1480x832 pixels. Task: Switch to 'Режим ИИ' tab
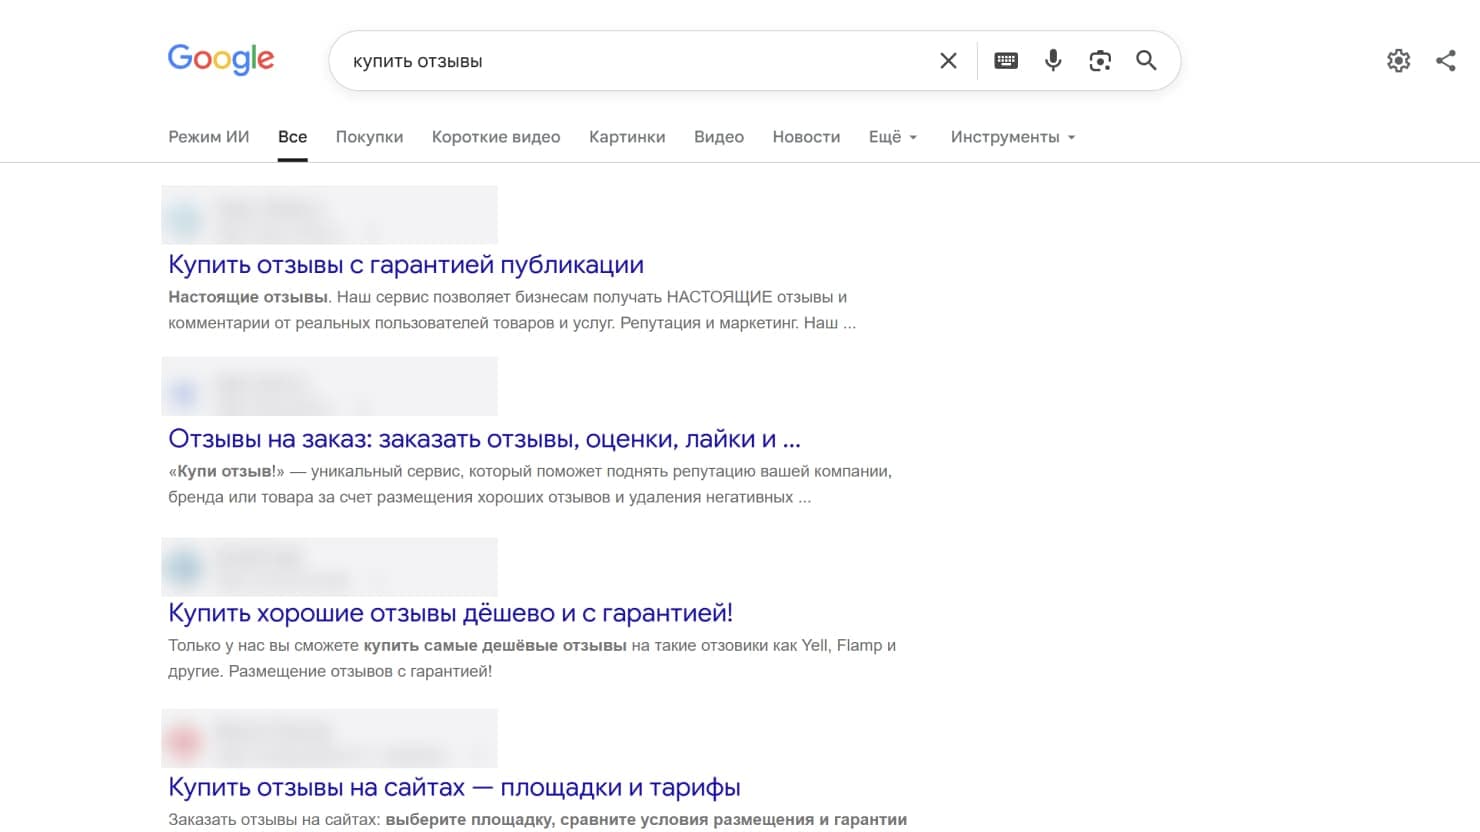209,137
